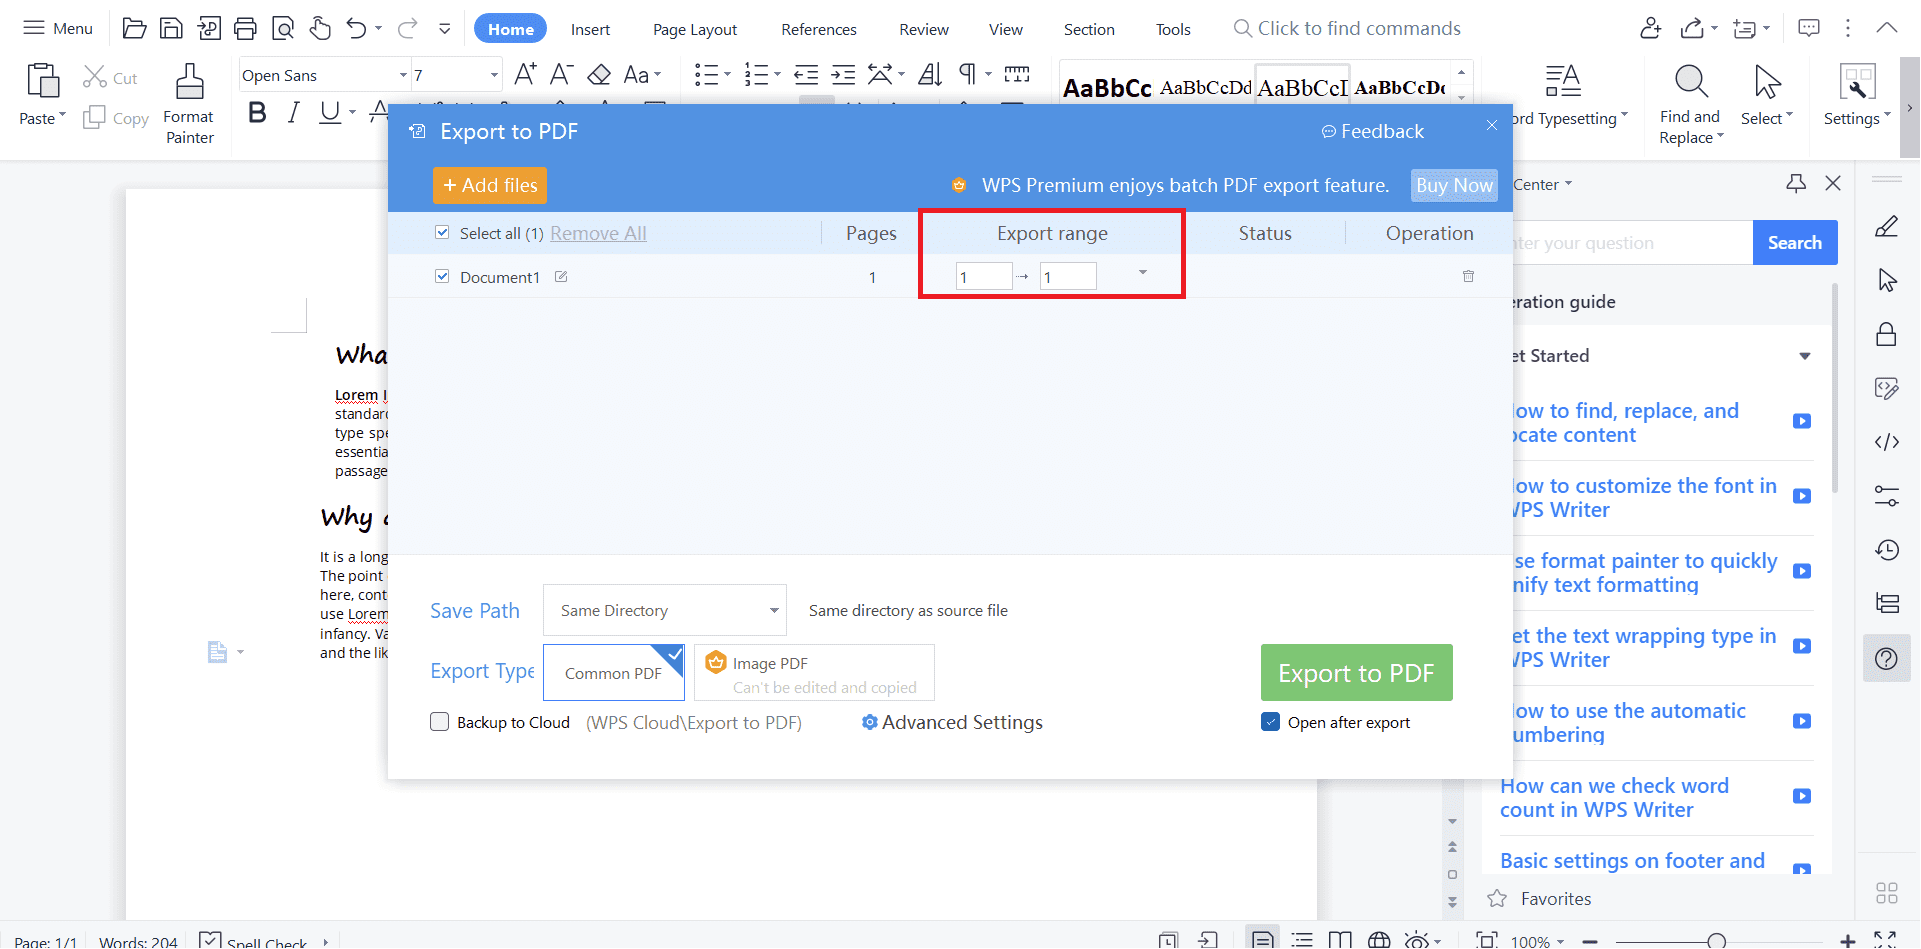Click the Print icon in quick toolbar

coord(245,29)
